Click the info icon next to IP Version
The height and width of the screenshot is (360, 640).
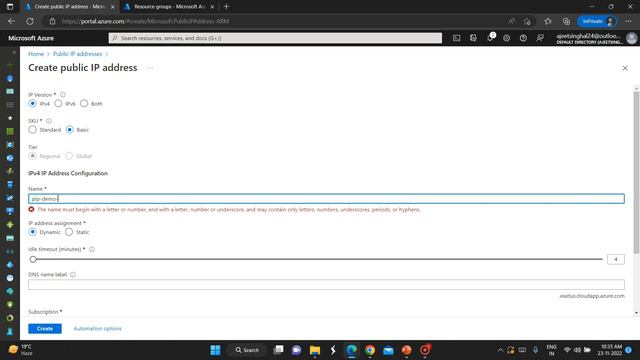click(x=63, y=95)
